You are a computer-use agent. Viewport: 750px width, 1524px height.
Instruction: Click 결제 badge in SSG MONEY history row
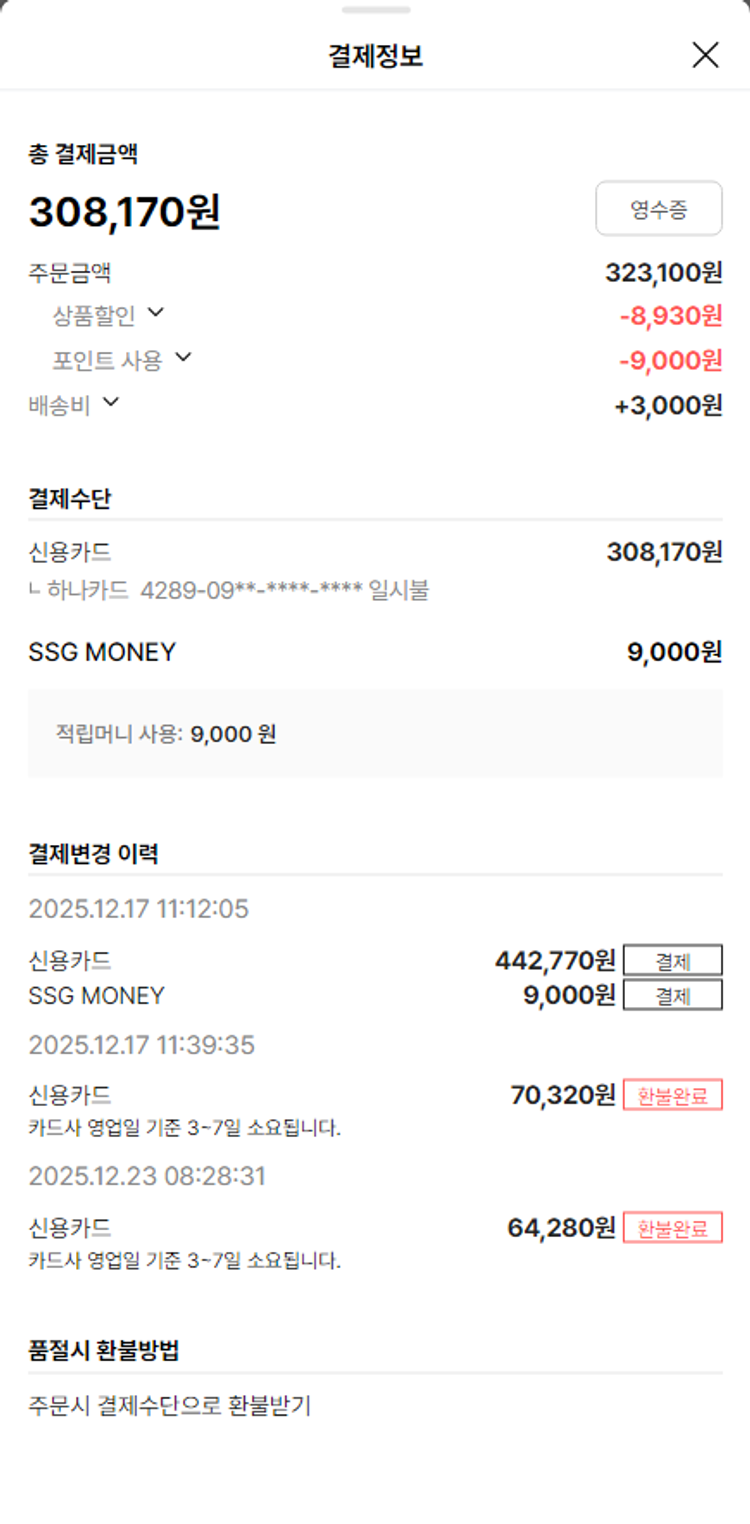(x=672, y=996)
